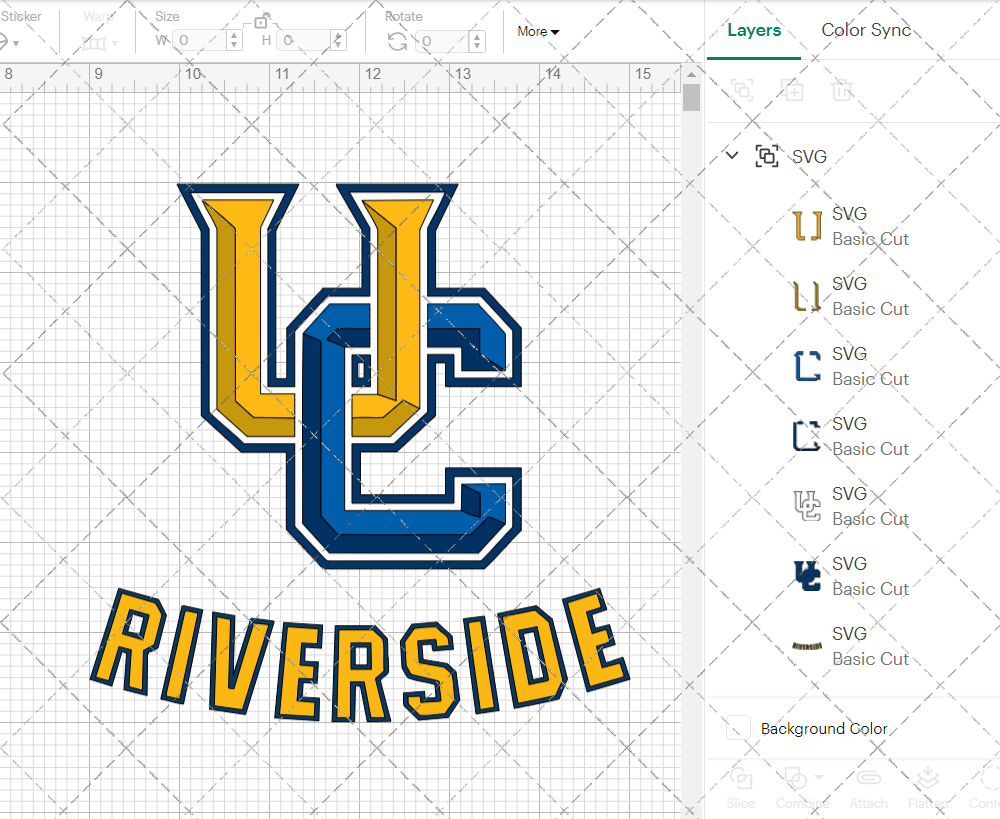Click the Attach icon
The image size is (1000, 819).
pyautogui.click(x=868, y=778)
